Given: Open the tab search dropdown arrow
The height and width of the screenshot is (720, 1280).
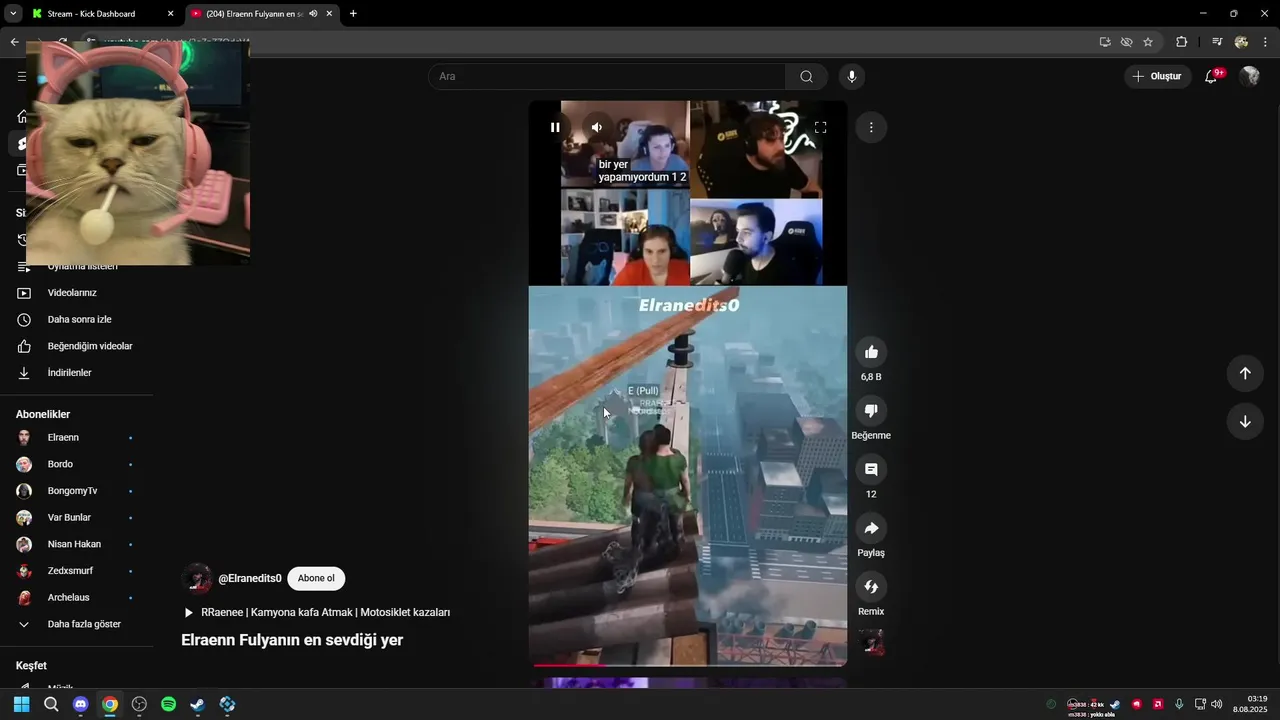Looking at the screenshot, I should [x=13, y=14].
